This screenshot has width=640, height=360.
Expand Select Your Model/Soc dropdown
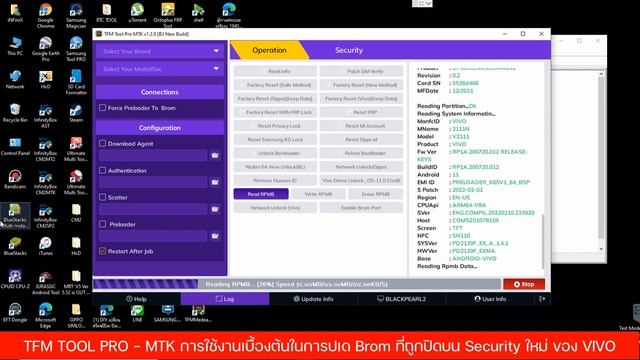(x=160, y=69)
